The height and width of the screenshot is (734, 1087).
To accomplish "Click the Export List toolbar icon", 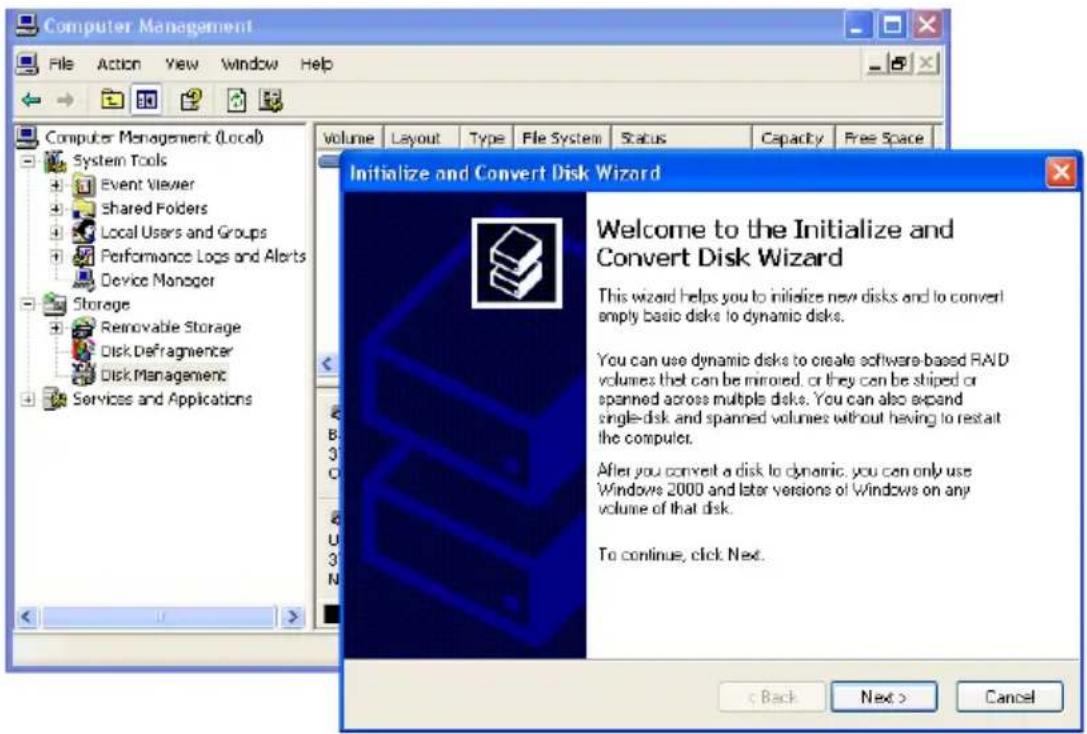I will [270, 101].
